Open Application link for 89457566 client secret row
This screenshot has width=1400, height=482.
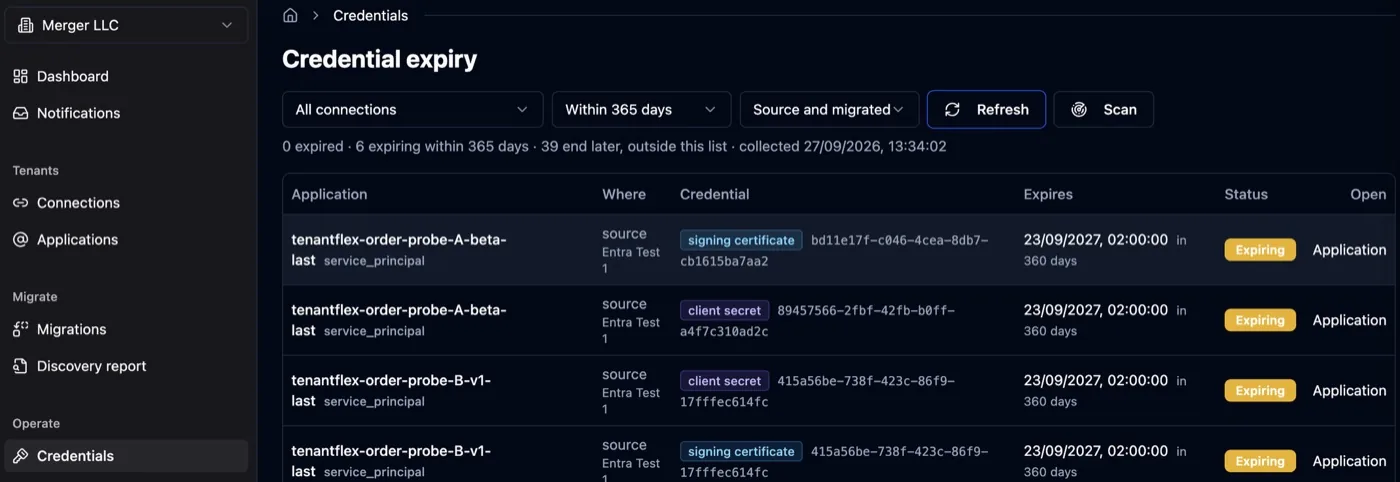1349,320
